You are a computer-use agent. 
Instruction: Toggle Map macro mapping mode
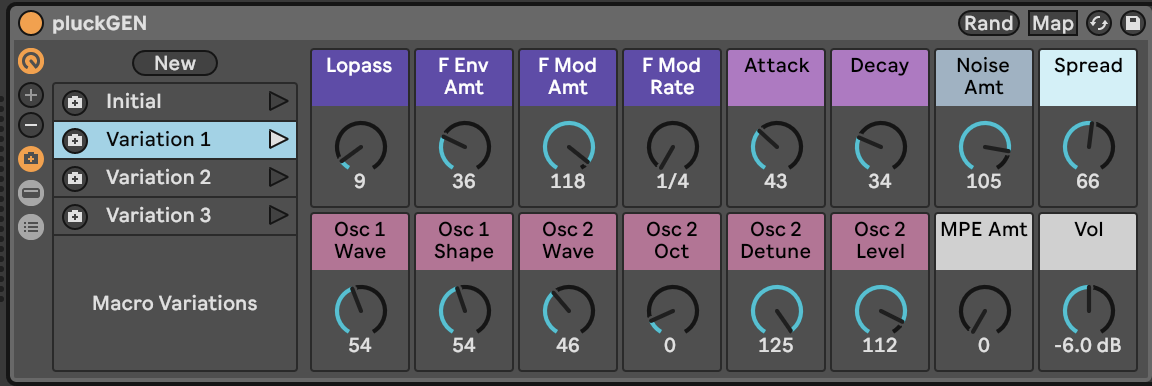[1053, 24]
